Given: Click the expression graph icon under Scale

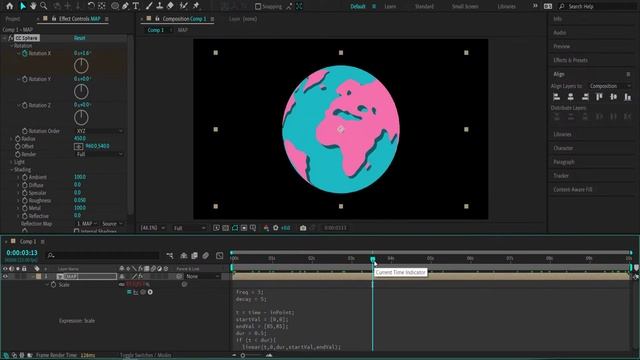Looking at the screenshot, I should pos(136,292).
